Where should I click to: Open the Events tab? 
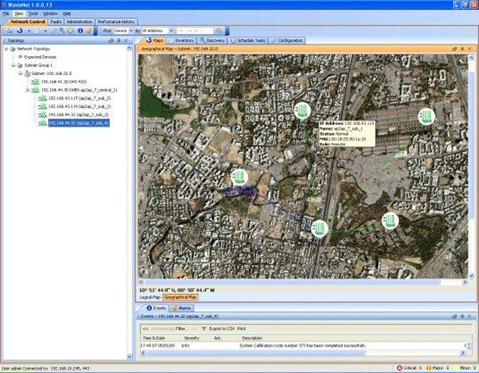156,308
